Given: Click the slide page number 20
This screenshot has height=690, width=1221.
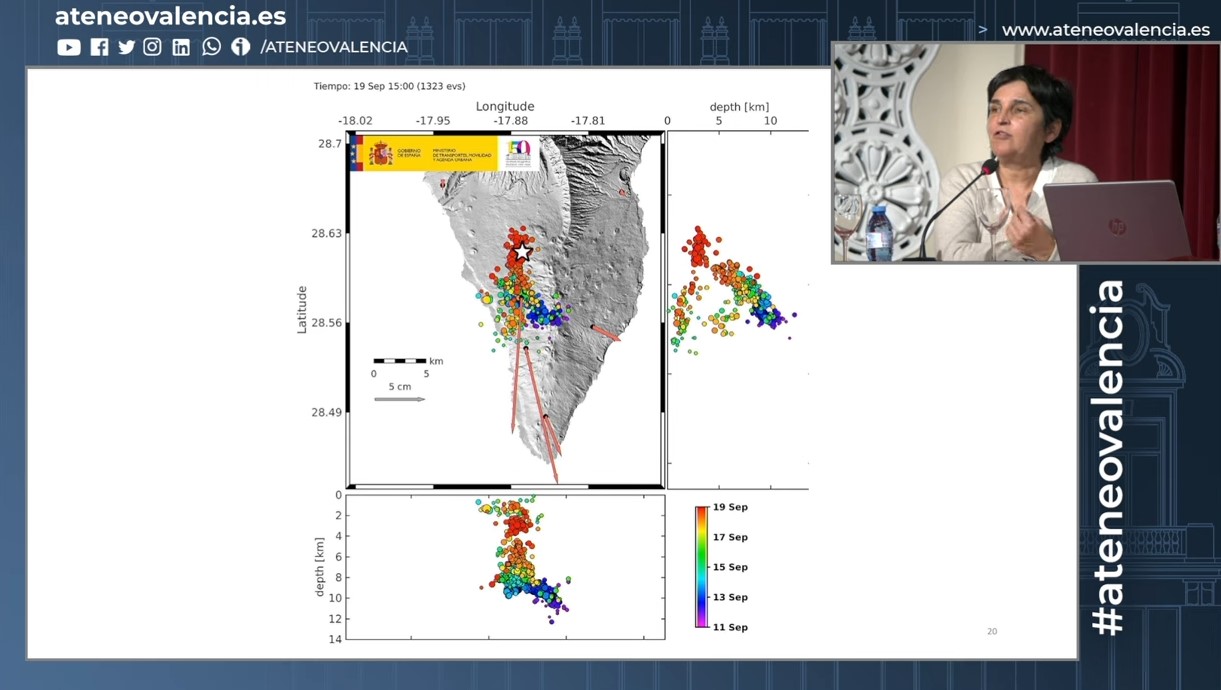Looking at the screenshot, I should pos(992,631).
